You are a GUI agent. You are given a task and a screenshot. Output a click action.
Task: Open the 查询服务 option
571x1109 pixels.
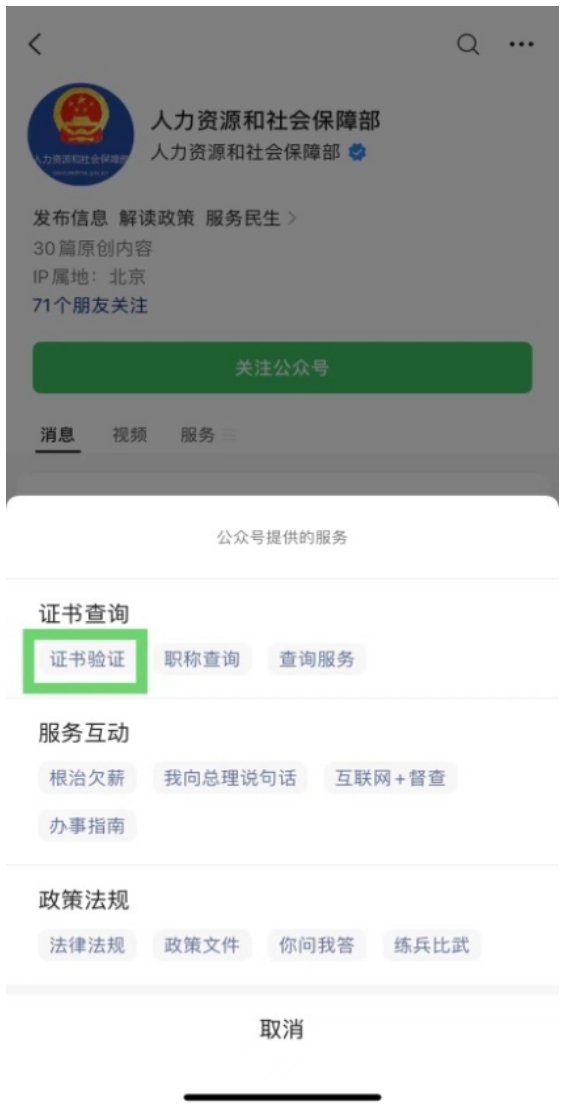pos(316,660)
